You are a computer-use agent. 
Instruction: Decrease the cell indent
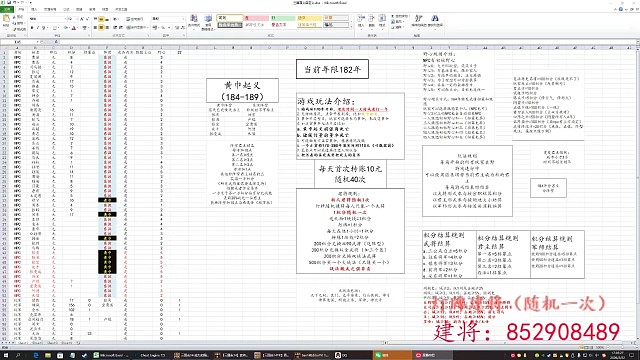click(115, 27)
